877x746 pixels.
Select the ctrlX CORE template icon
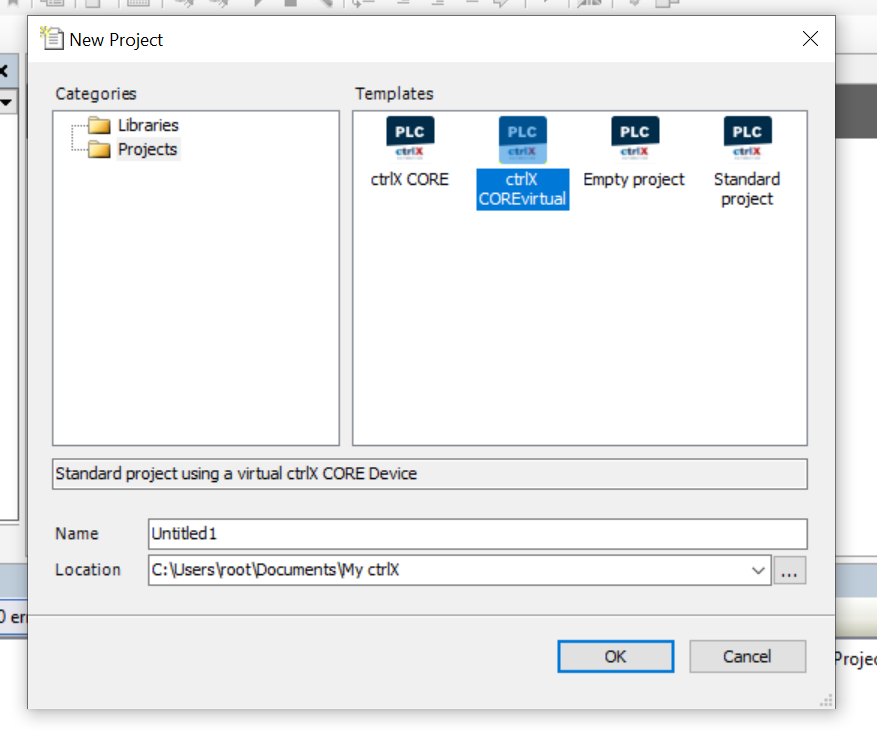[x=410, y=138]
